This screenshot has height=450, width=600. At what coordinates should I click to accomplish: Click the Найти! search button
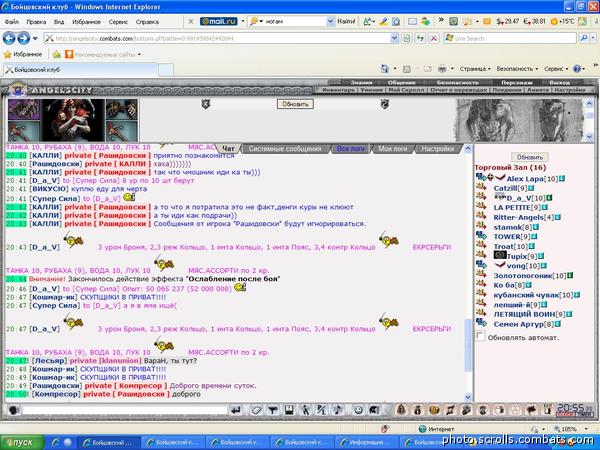pos(346,21)
